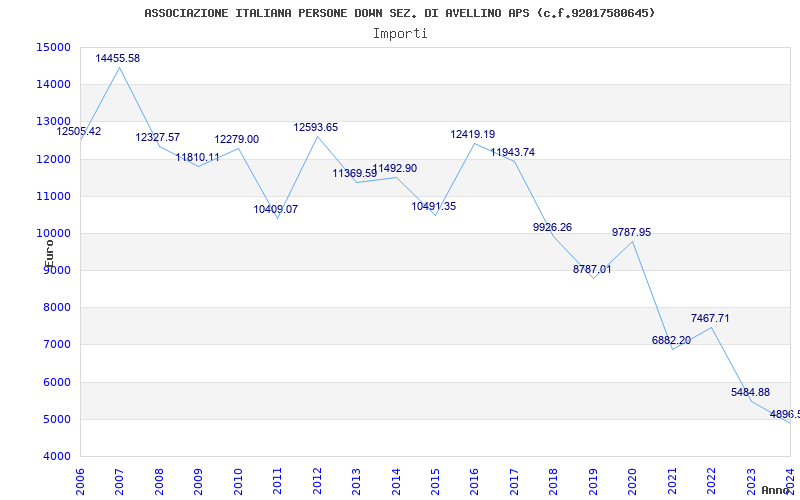Click the 12505.42 data label
This screenshot has width=800, height=500.
79,132
